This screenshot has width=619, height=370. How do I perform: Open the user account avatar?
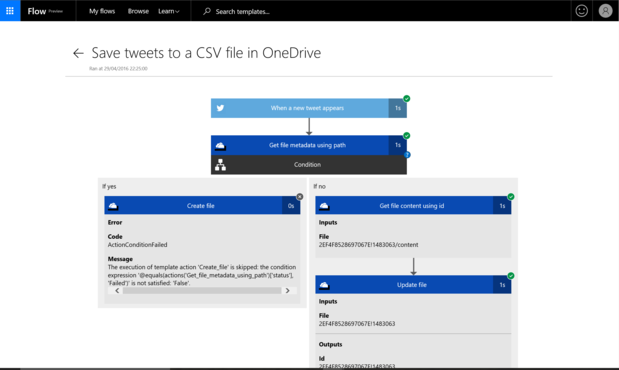[605, 11]
